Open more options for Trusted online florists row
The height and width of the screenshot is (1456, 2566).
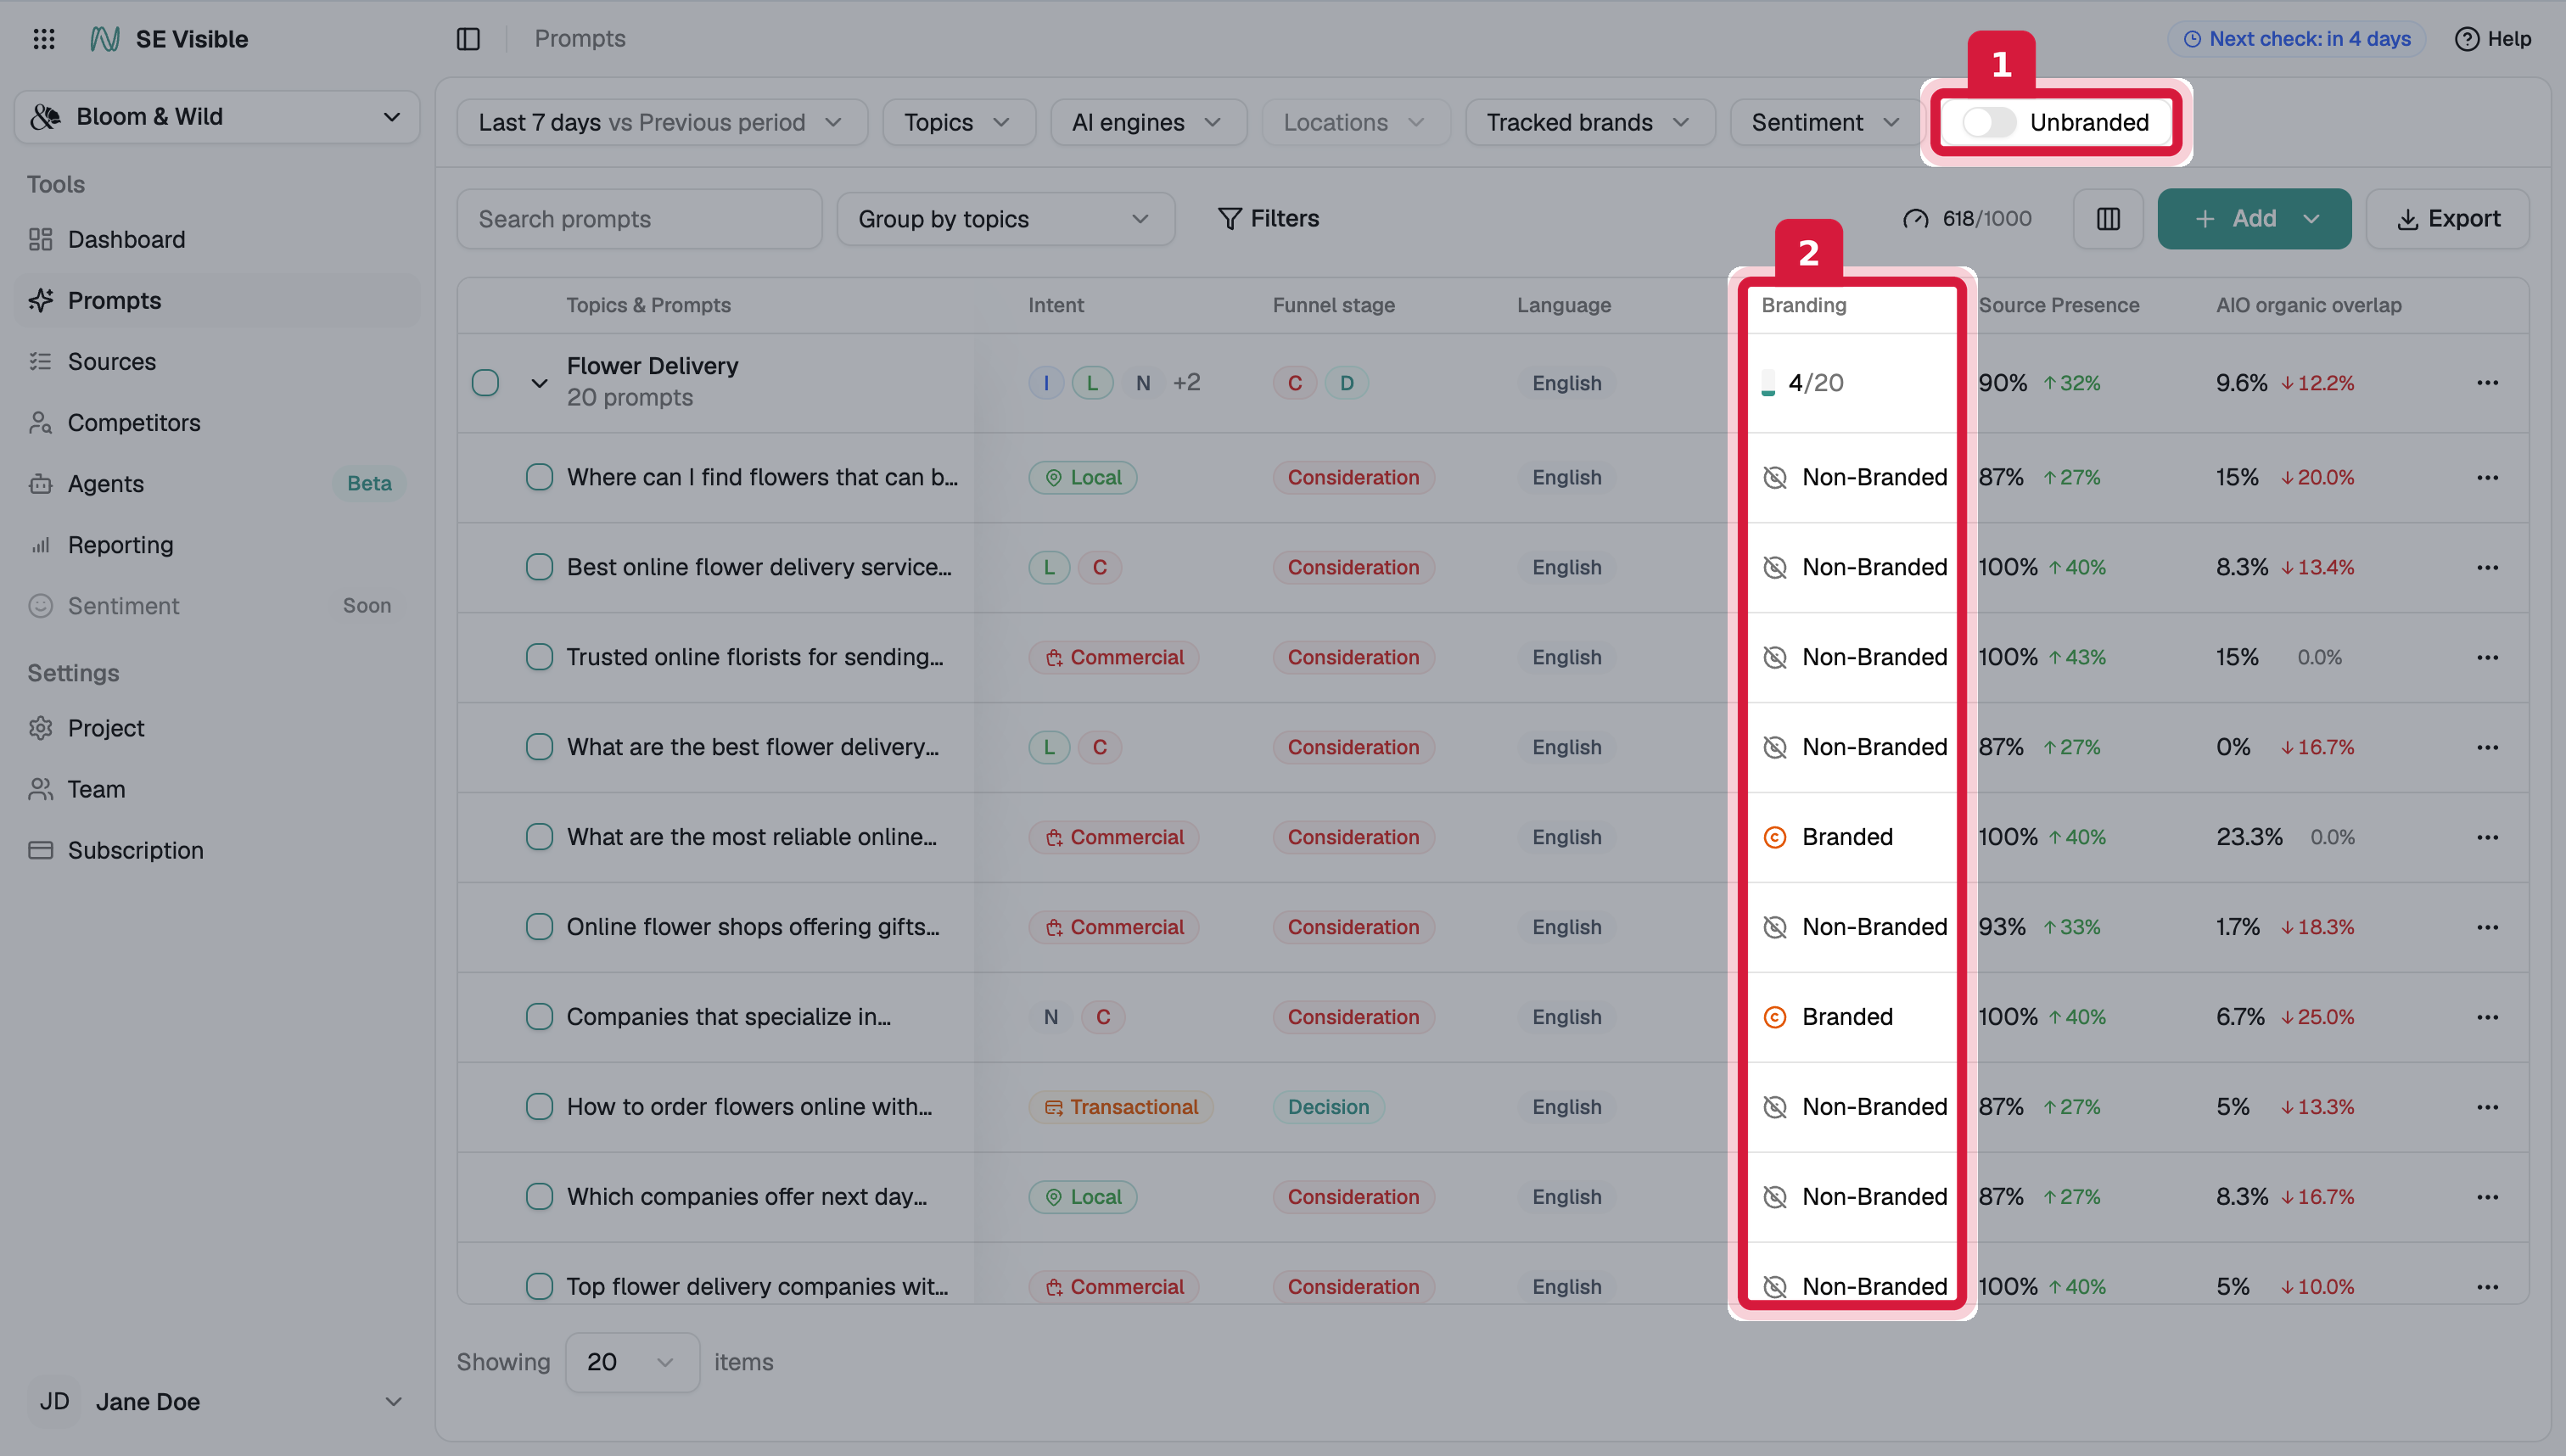2487,657
